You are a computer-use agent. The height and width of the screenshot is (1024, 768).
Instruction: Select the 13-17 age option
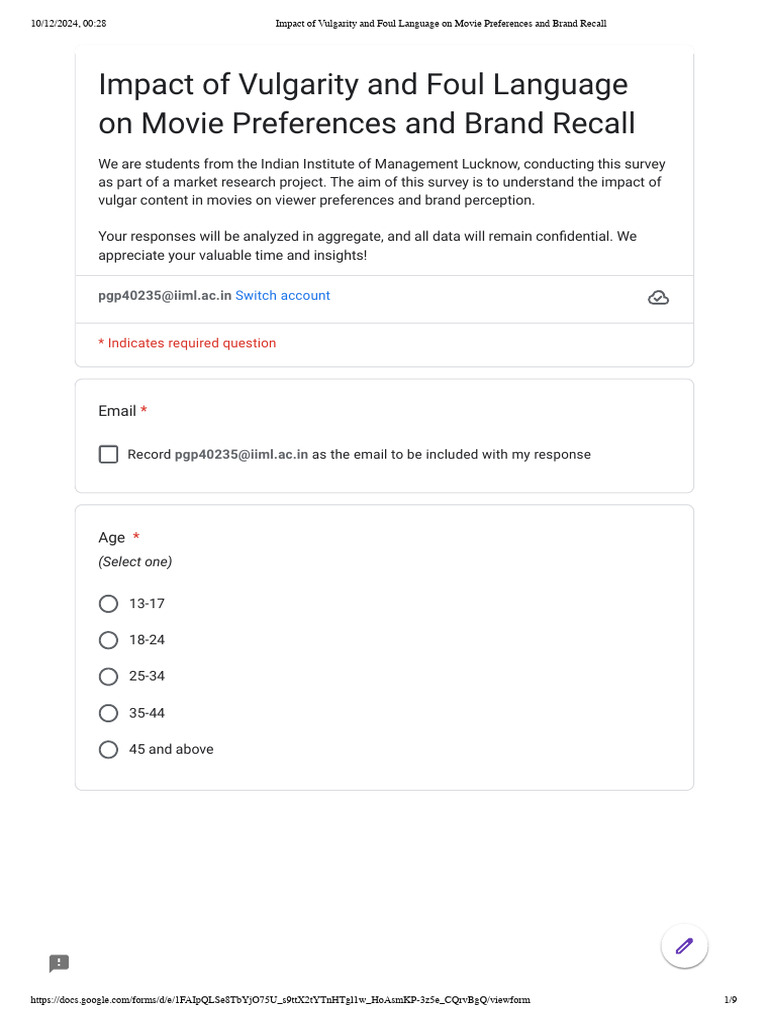[109, 604]
